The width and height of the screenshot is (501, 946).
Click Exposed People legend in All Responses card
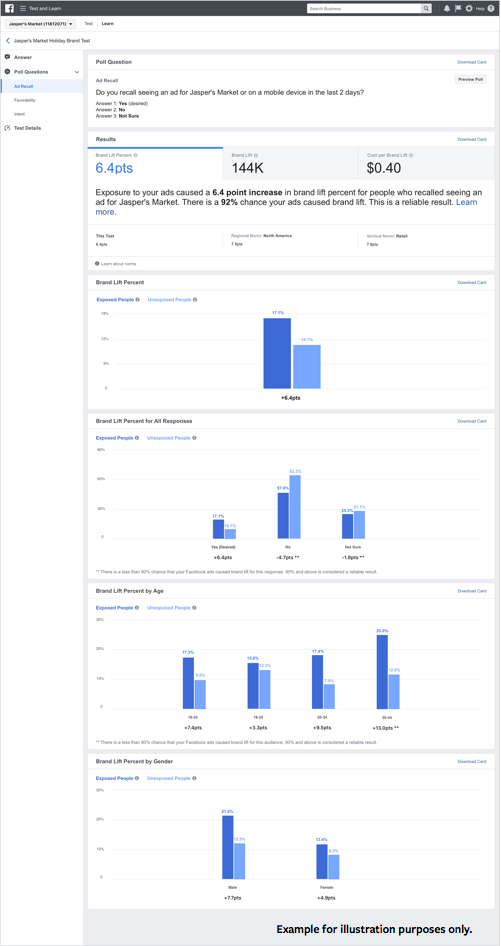[x=115, y=438]
